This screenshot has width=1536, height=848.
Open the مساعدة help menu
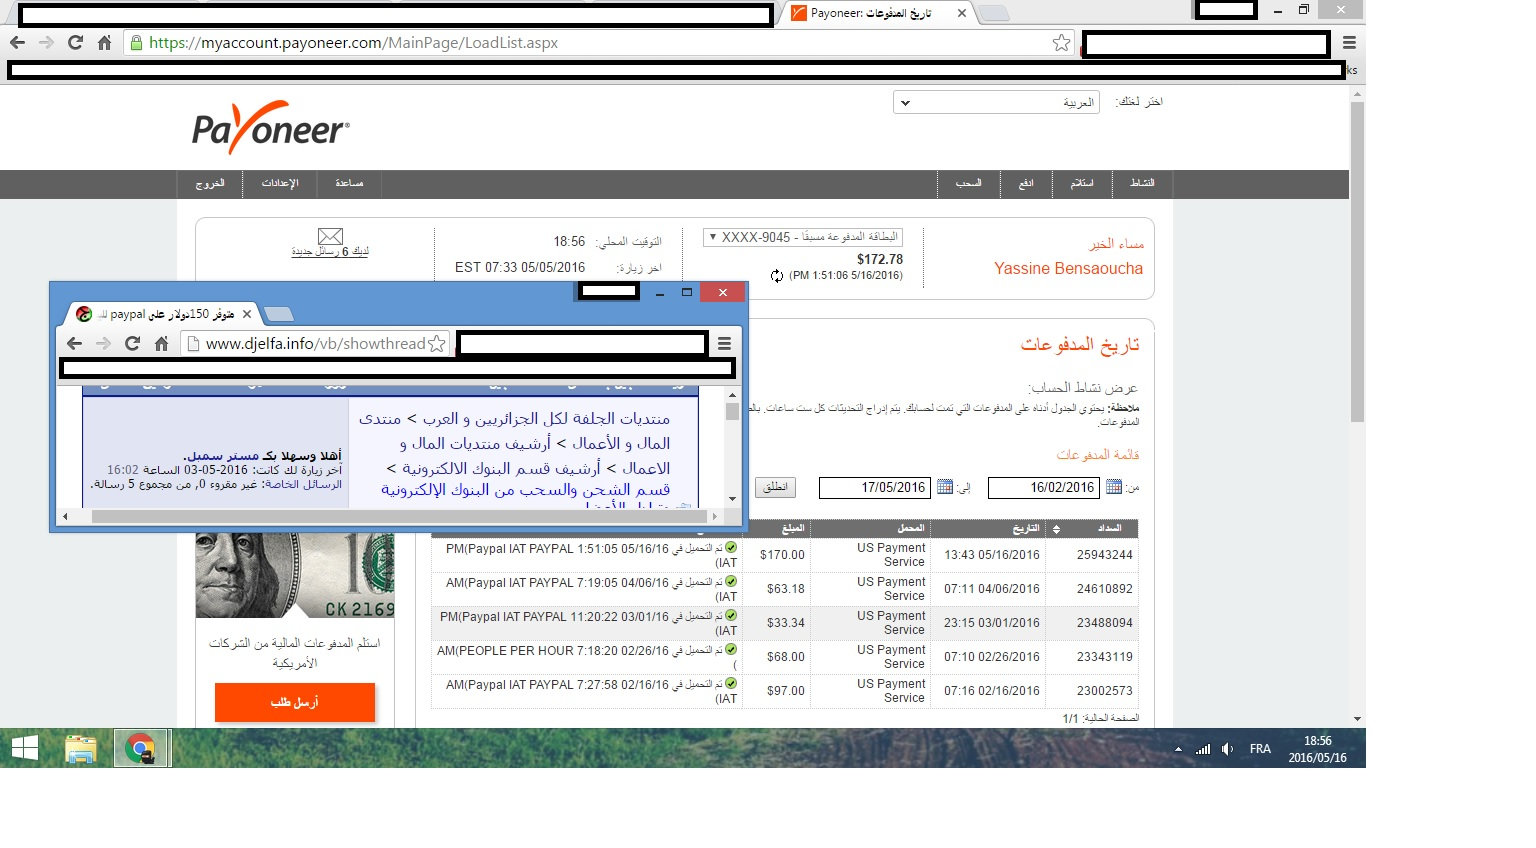click(349, 183)
